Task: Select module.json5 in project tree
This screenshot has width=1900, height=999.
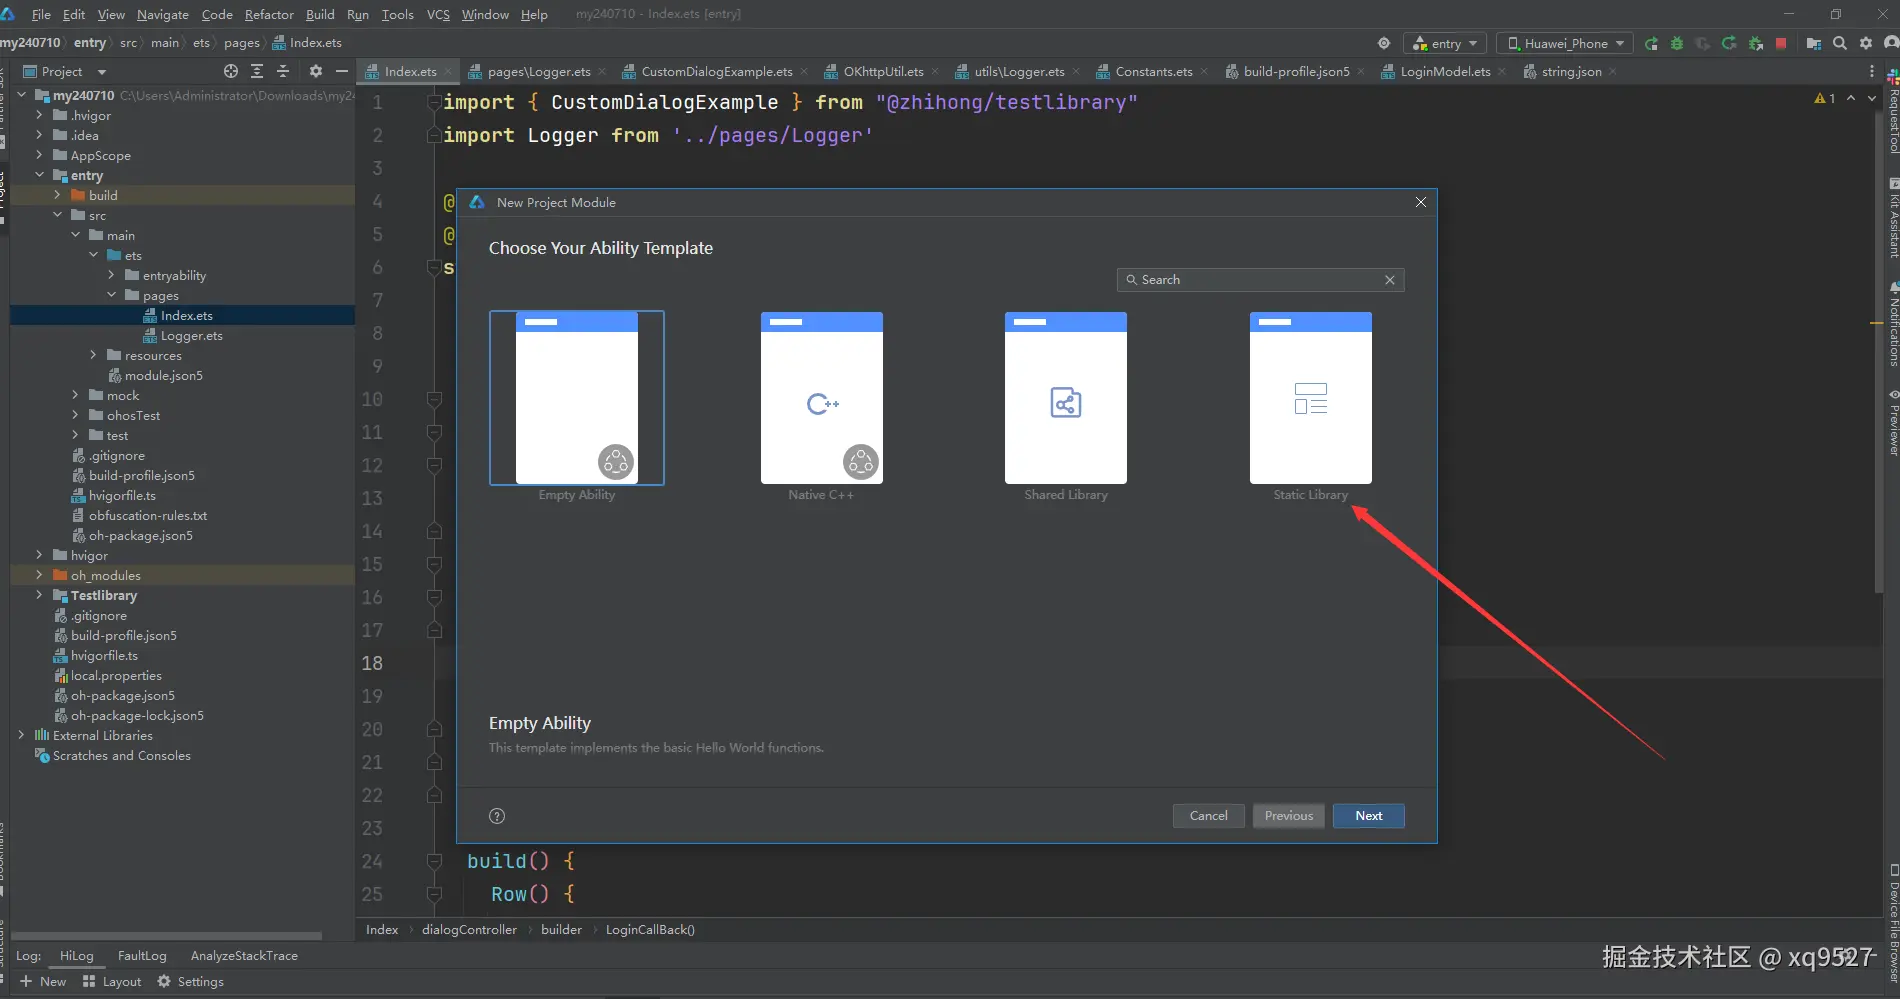Action: coord(163,375)
